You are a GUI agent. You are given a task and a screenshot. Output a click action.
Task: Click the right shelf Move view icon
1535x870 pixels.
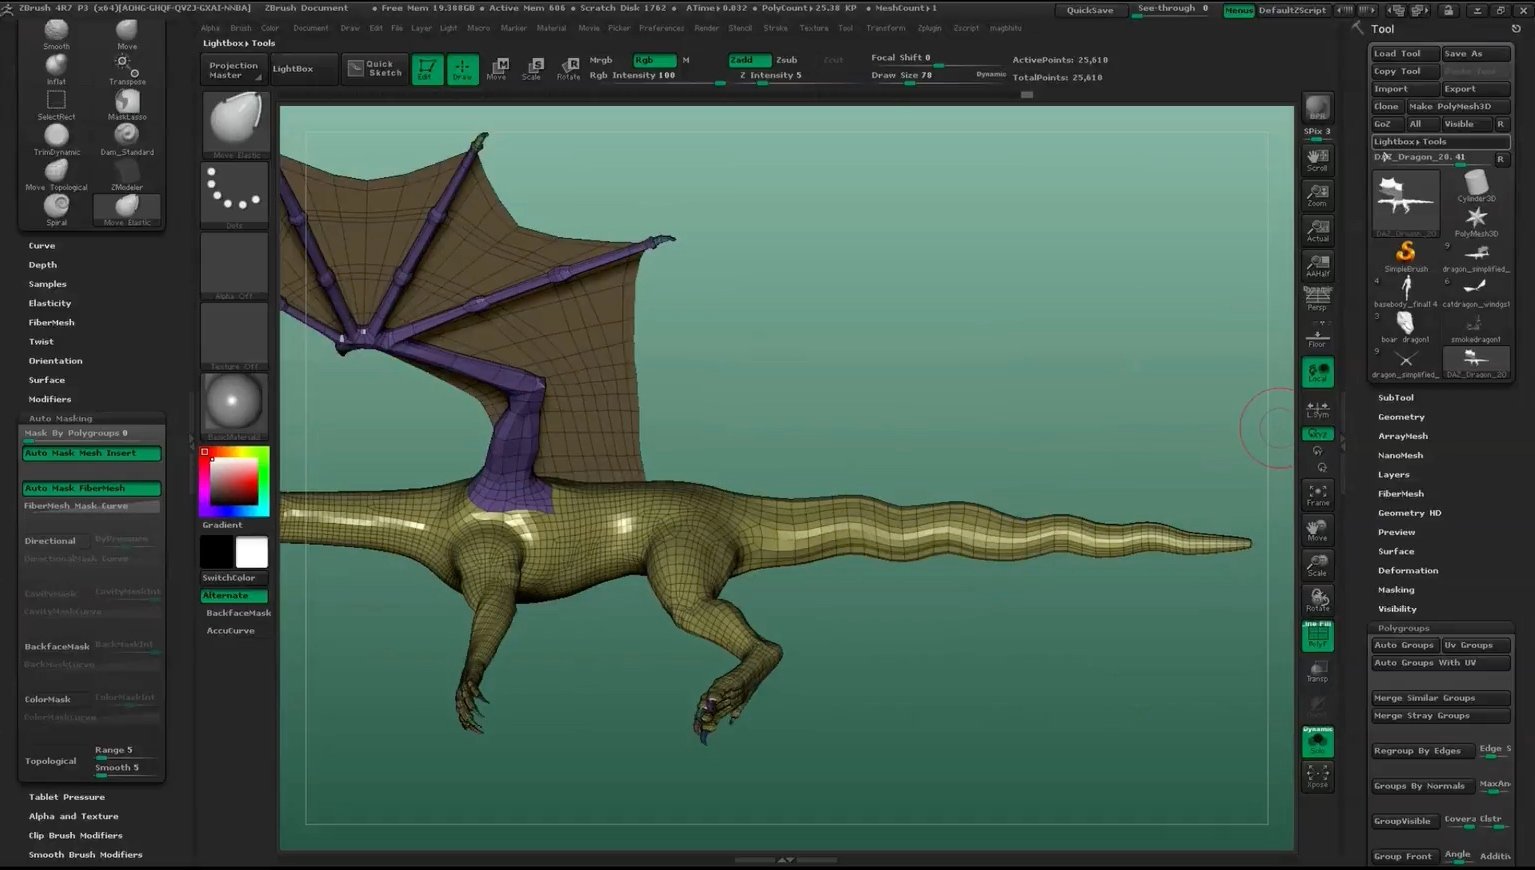(1318, 529)
